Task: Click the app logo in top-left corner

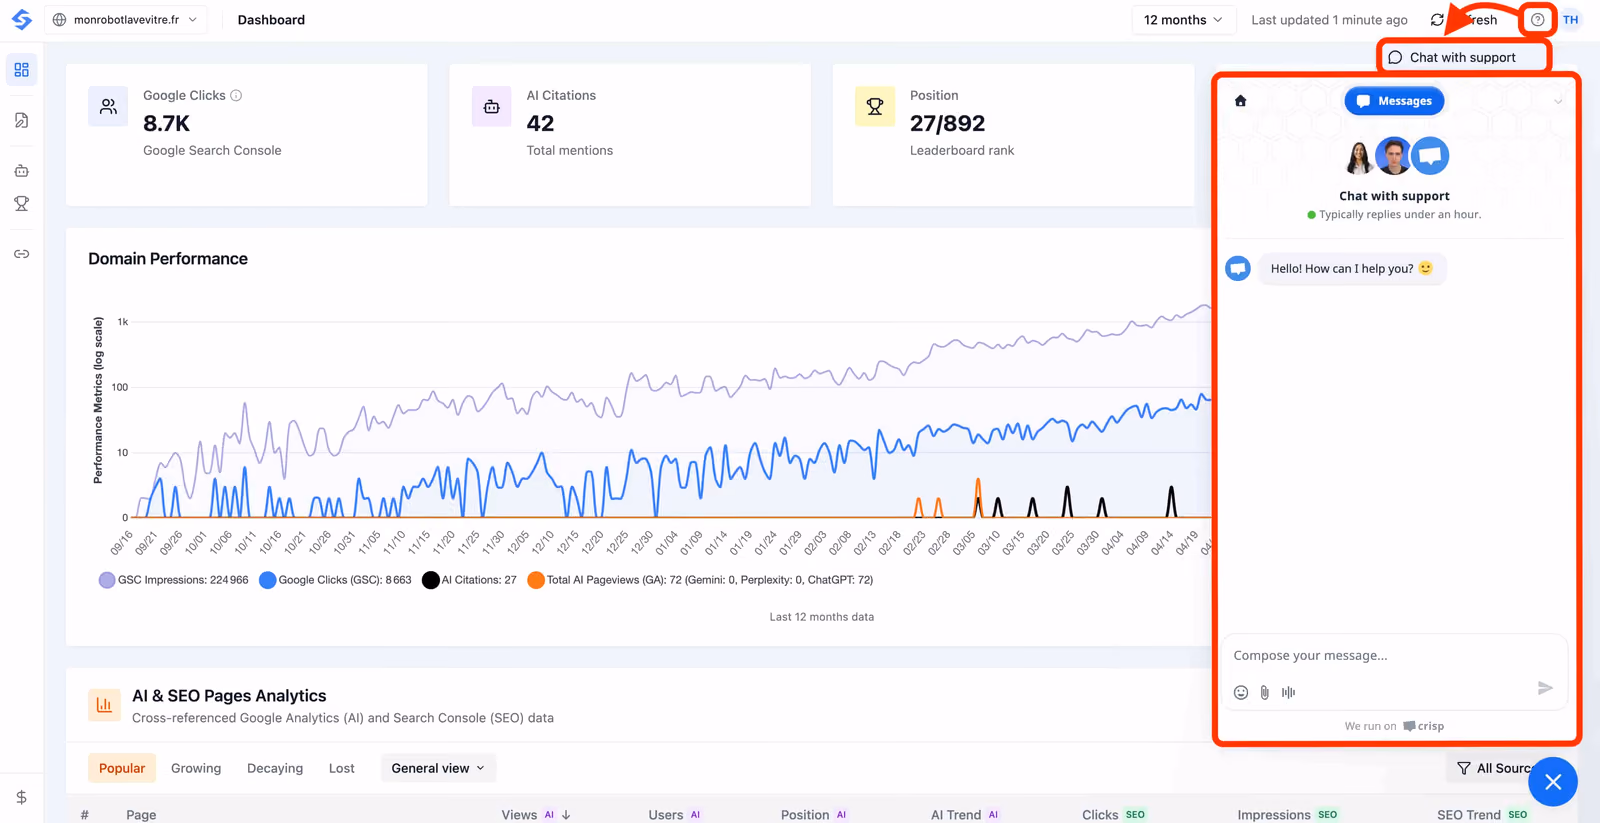Action: [21, 19]
